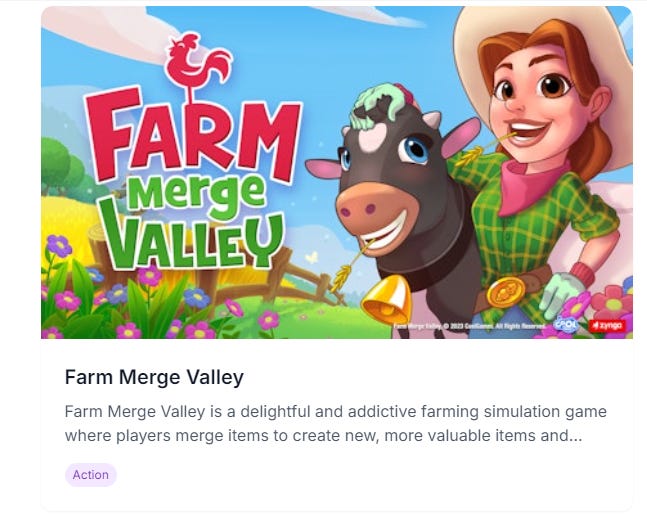Click the red FARM word in logo
This screenshot has height=527, width=647.
192,136
